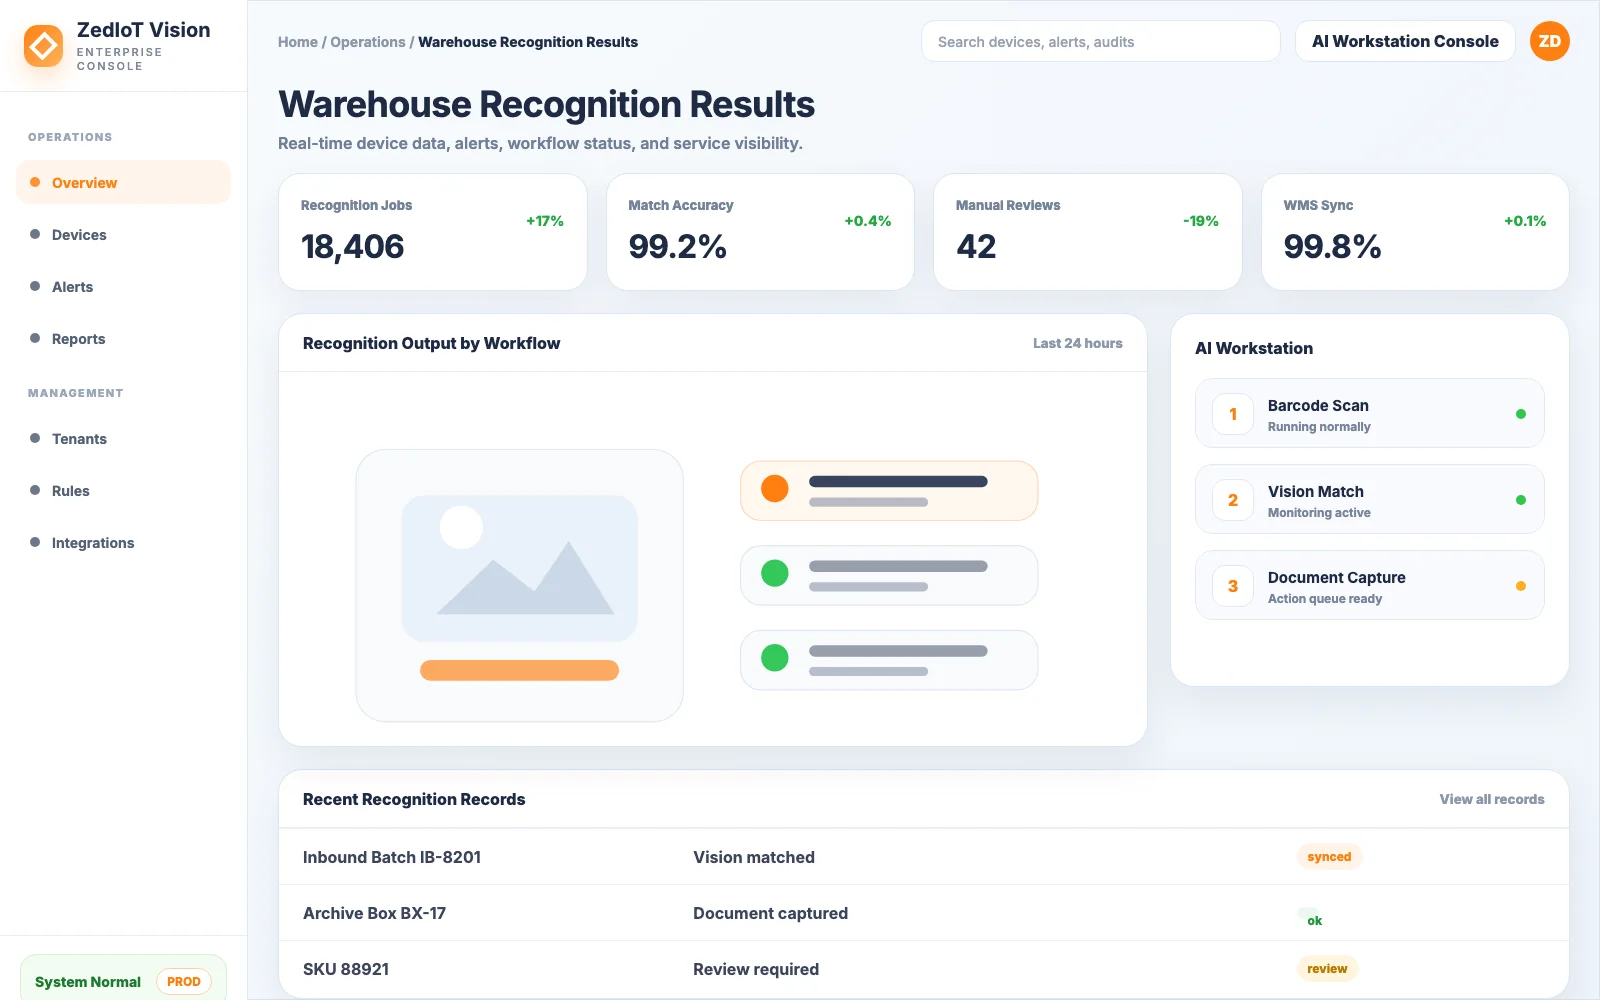Open the AI Workstation Console button
Viewport: 1600px width, 1000px height.
(1405, 41)
